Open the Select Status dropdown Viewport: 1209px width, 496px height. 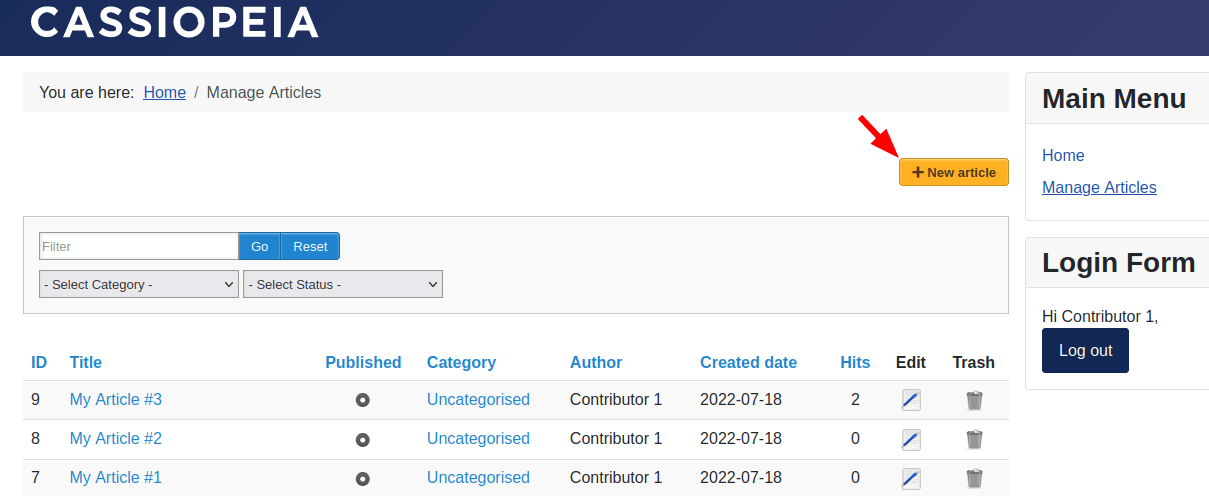pyautogui.click(x=343, y=284)
